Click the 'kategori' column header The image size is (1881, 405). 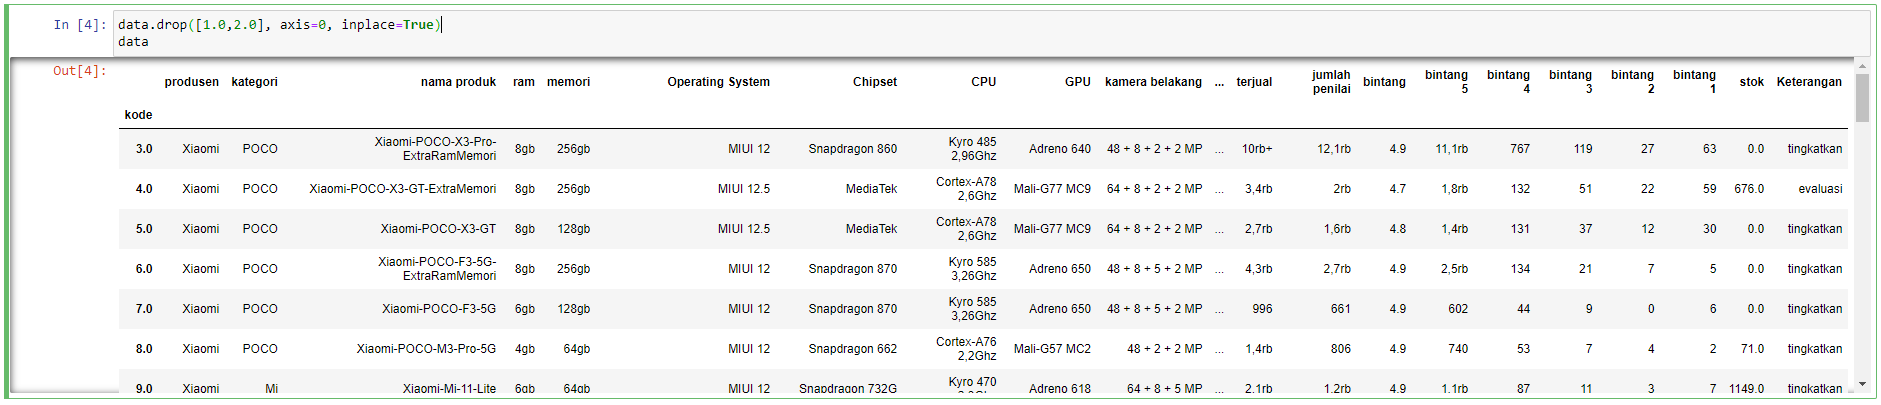255,82
